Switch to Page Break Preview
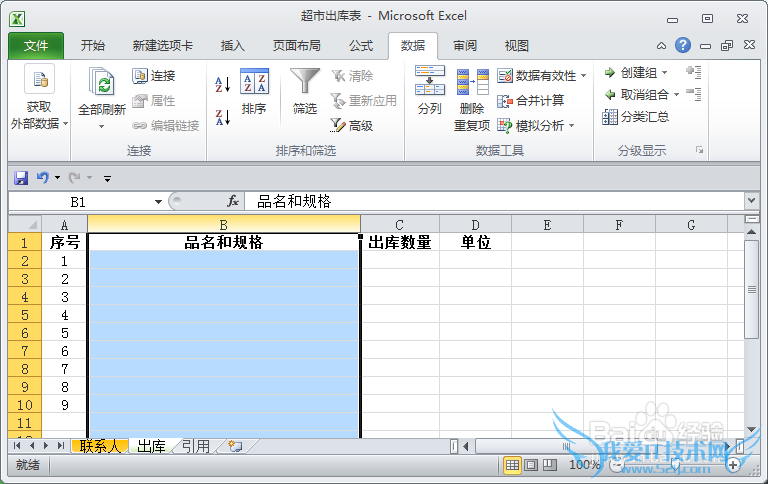Screen dimensions: 768x484 click(x=550, y=465)
